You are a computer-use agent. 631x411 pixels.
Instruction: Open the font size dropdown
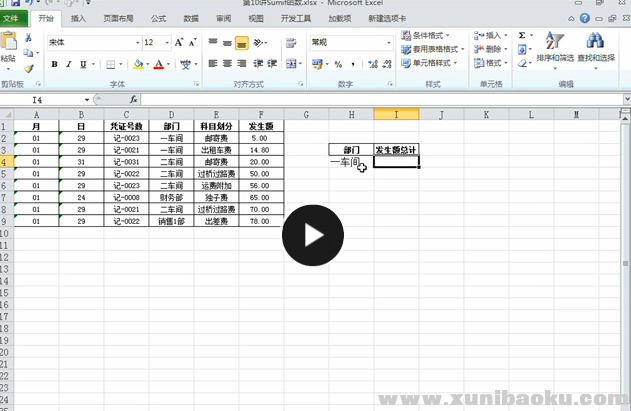coord(165,43)
